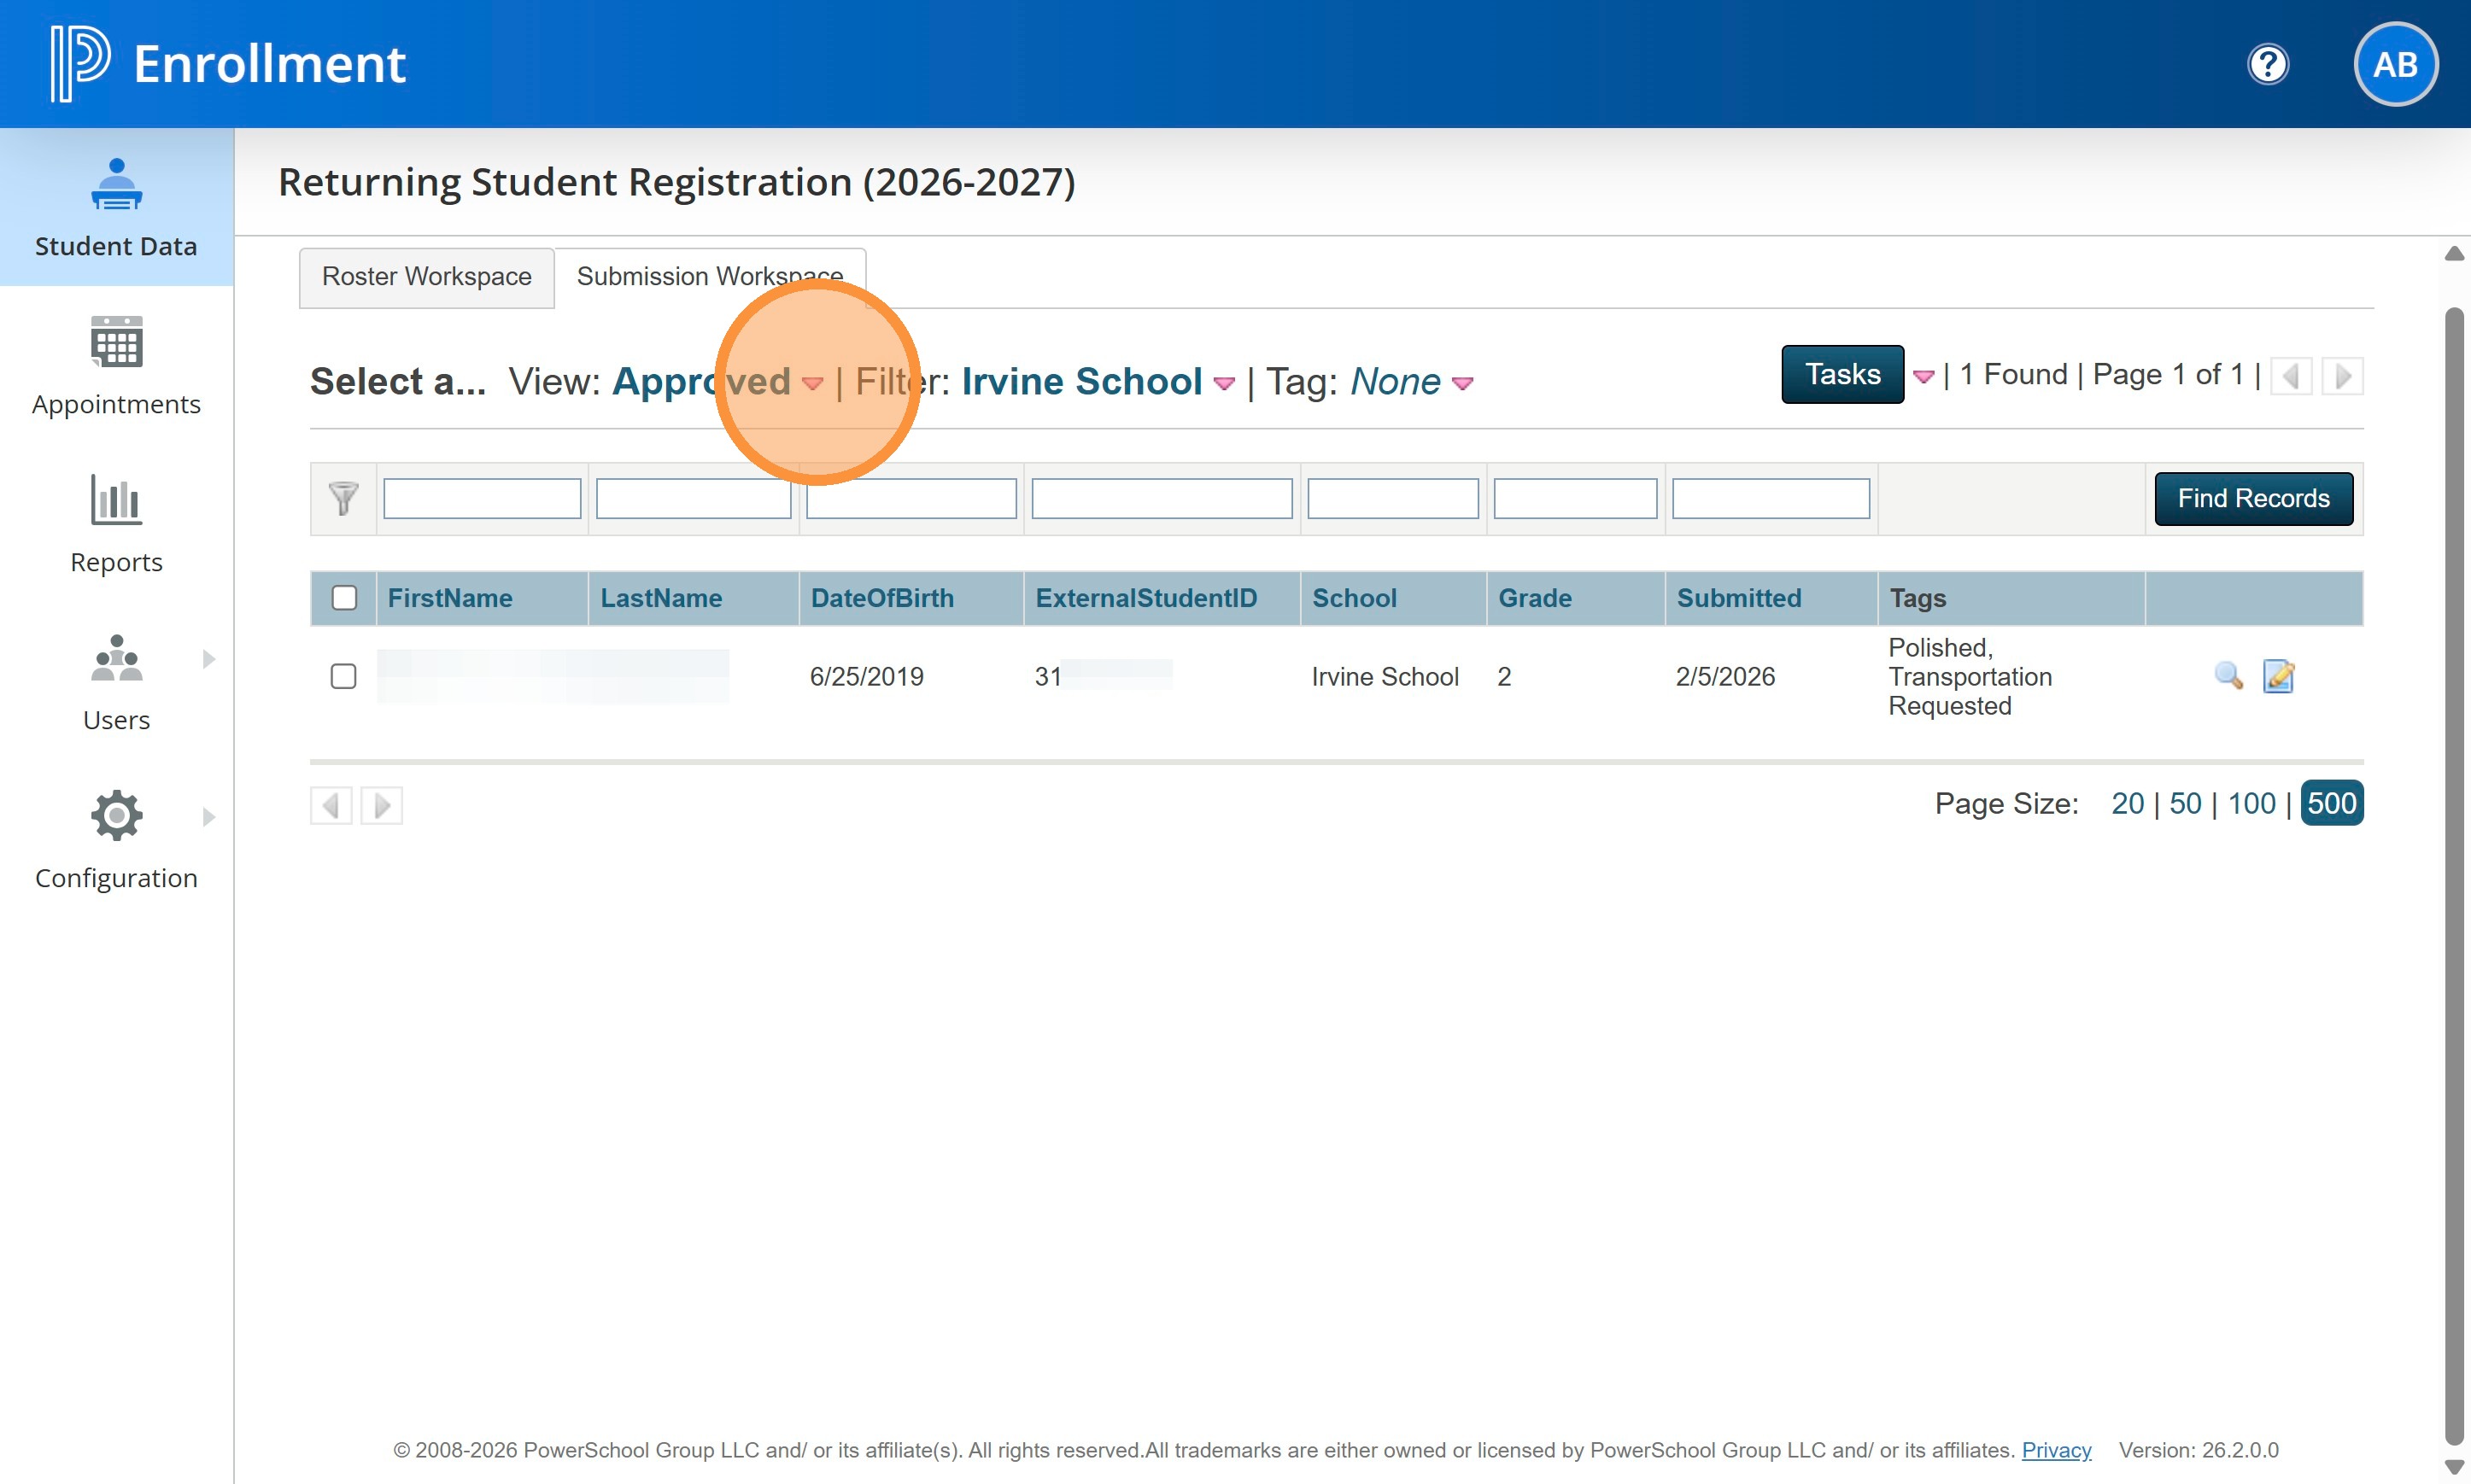Open the Appointments calendar icon

(x=116, y=342)
